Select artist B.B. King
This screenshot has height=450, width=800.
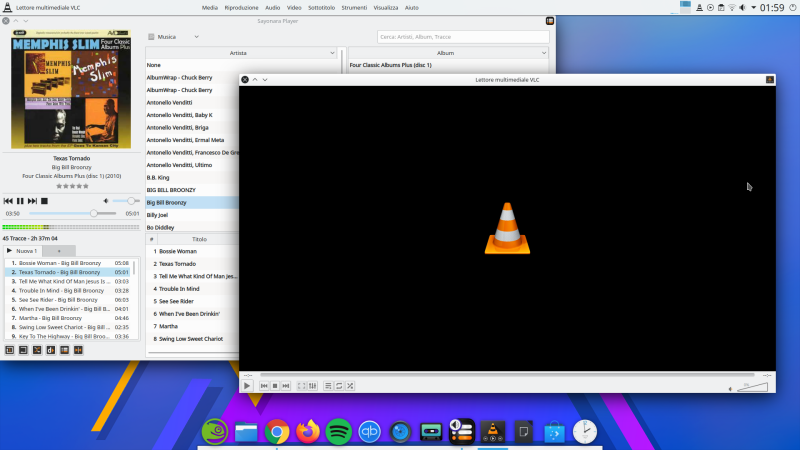coord(158,178)
